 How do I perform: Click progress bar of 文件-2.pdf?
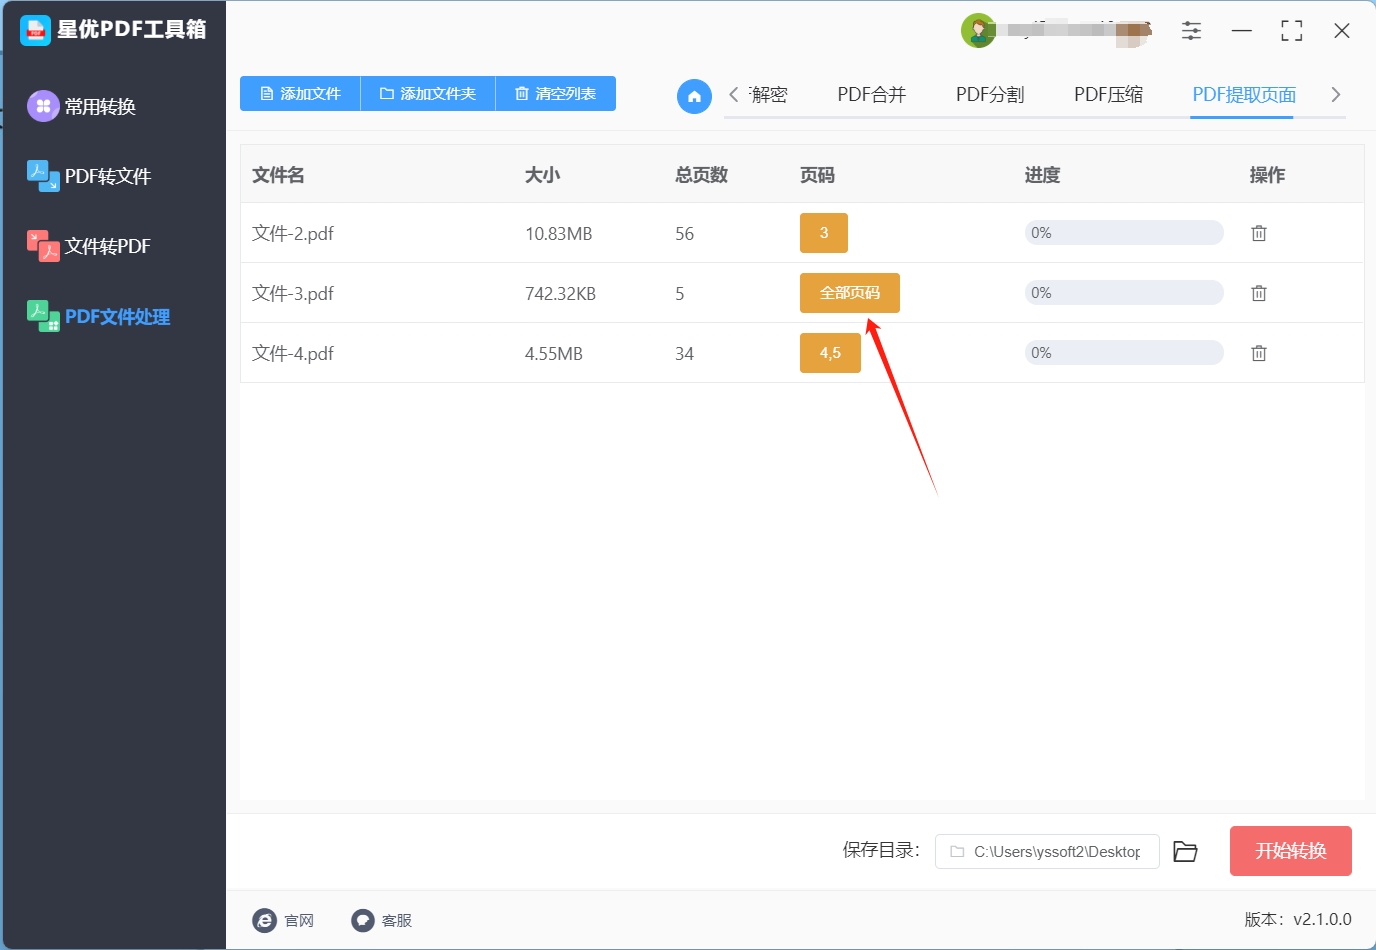(x=1124, y=233)
